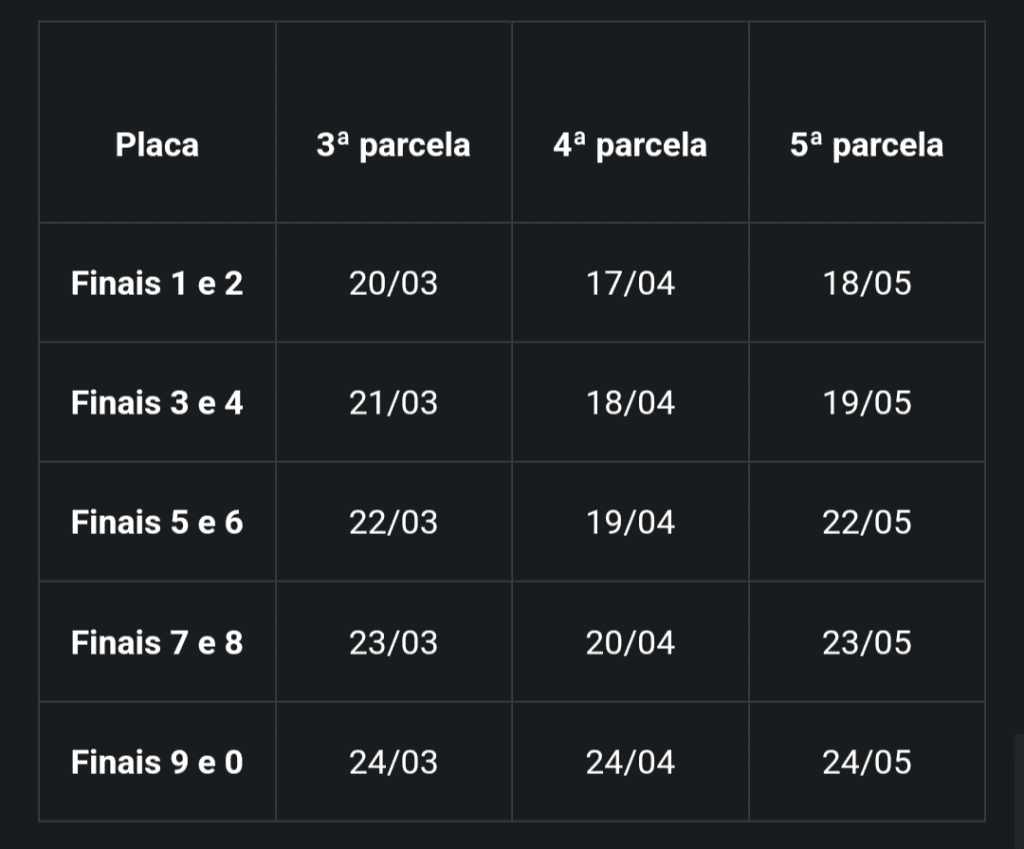Viewport: 1024px width, 849px height.
Task: Click the 24/05 date cell
Action: [867, 762]
